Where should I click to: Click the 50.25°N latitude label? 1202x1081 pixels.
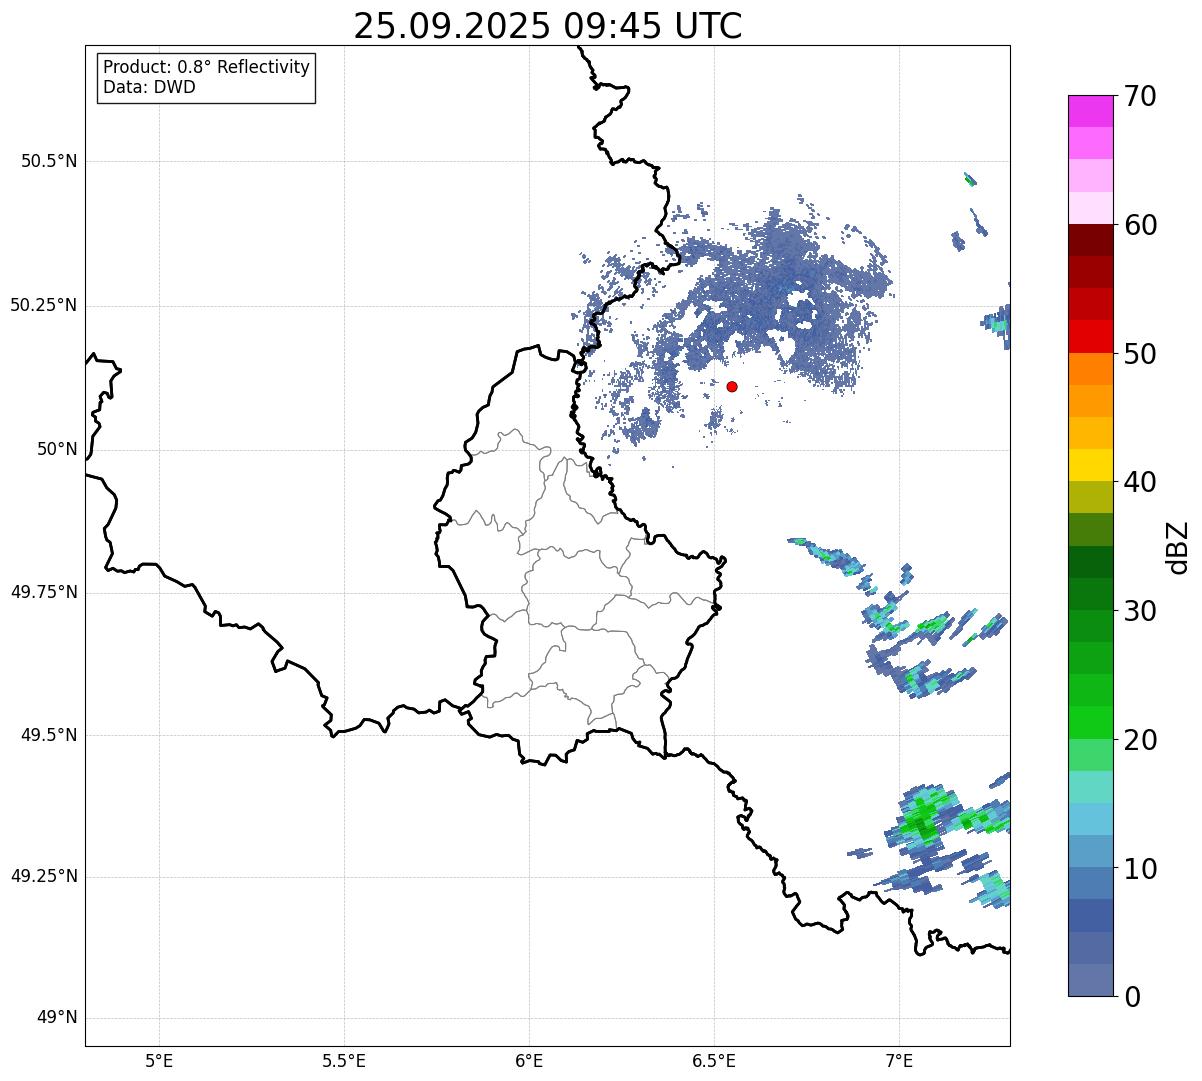click(44, 305)
